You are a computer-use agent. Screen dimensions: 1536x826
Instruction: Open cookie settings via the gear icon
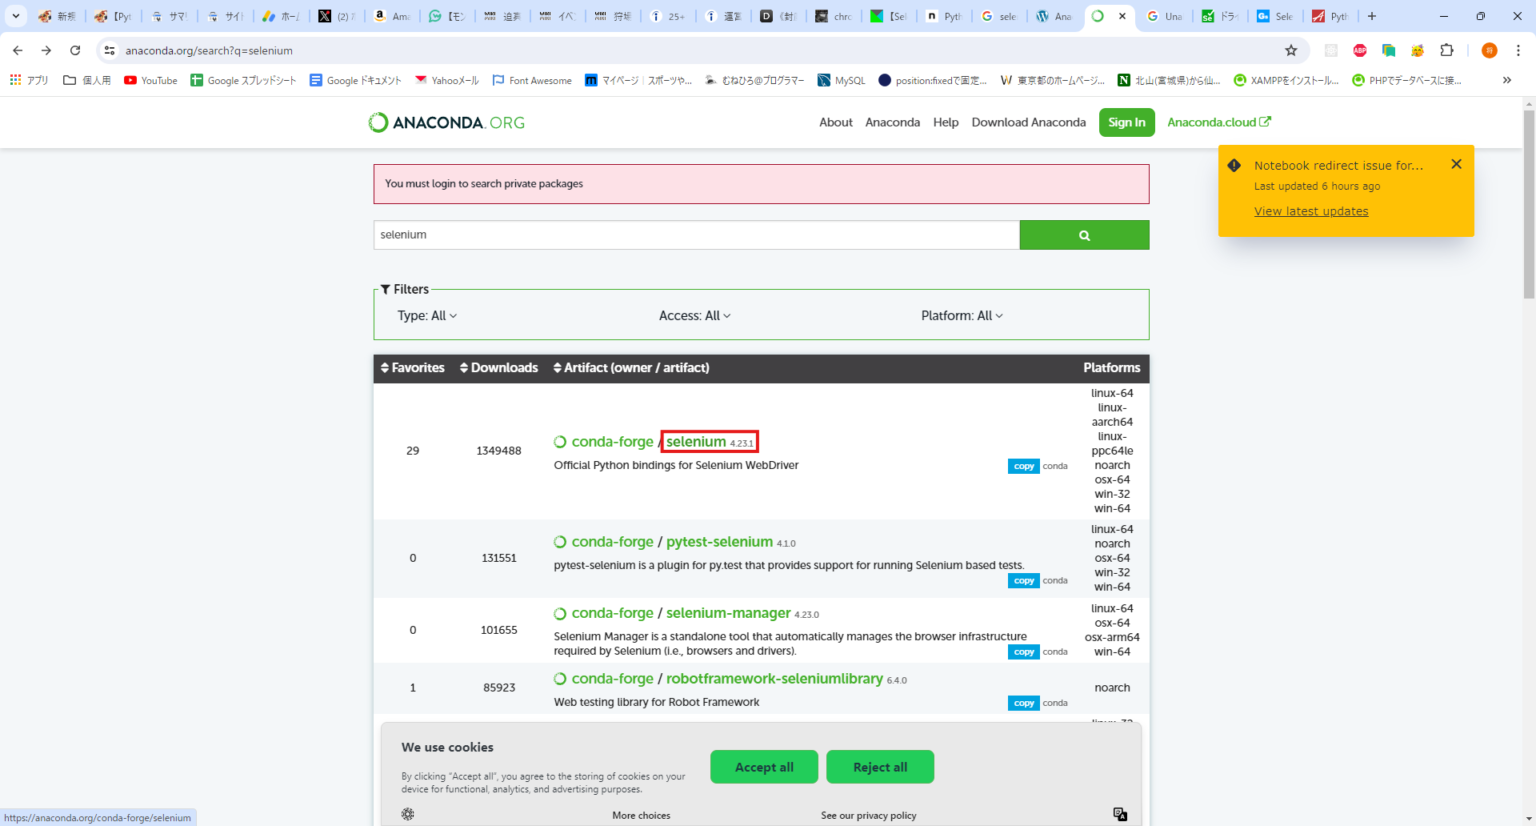pyautogui.click(x=407, y=814)
